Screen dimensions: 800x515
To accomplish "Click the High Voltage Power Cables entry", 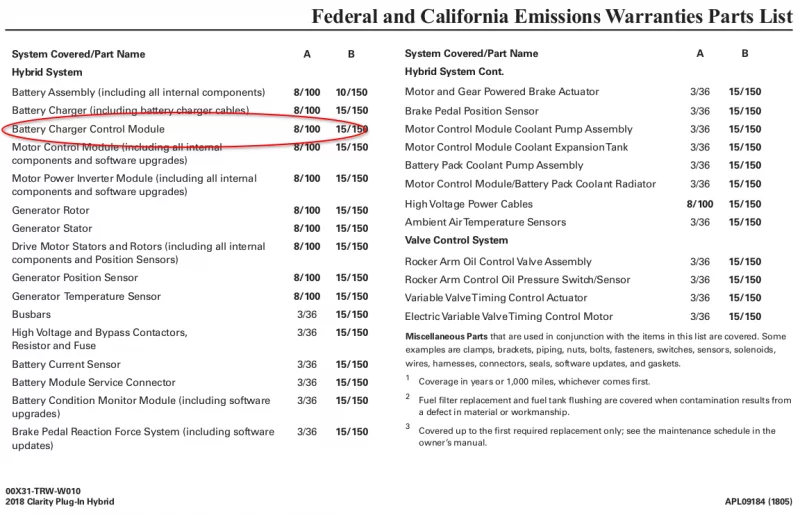I will (471, 204).
